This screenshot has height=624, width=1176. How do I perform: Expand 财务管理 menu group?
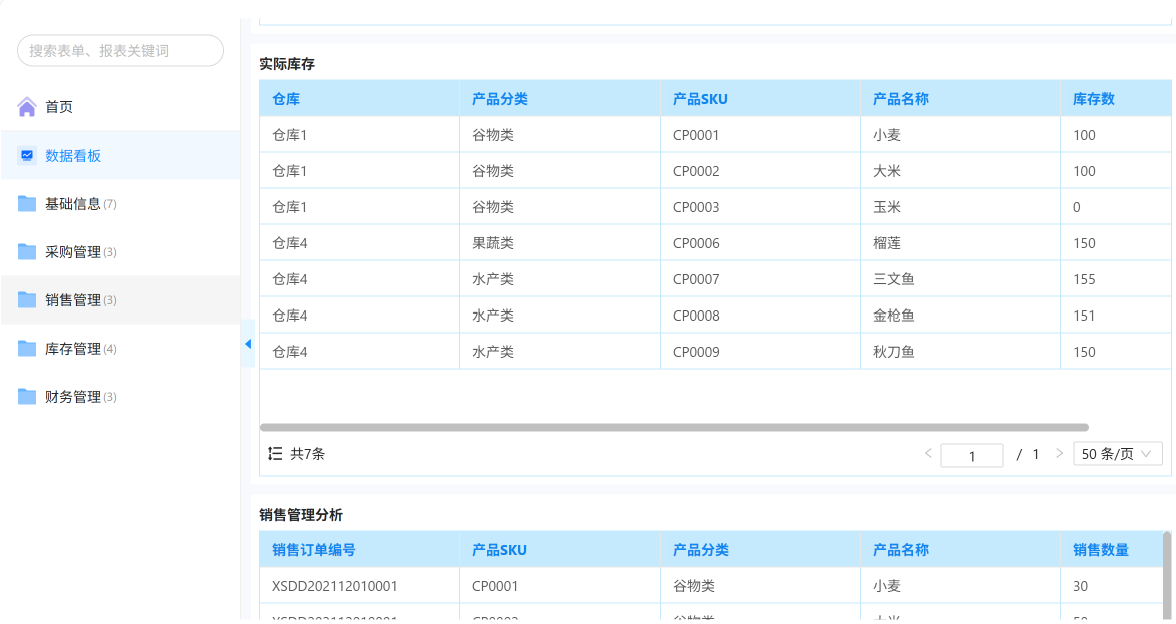coord(120,396)
